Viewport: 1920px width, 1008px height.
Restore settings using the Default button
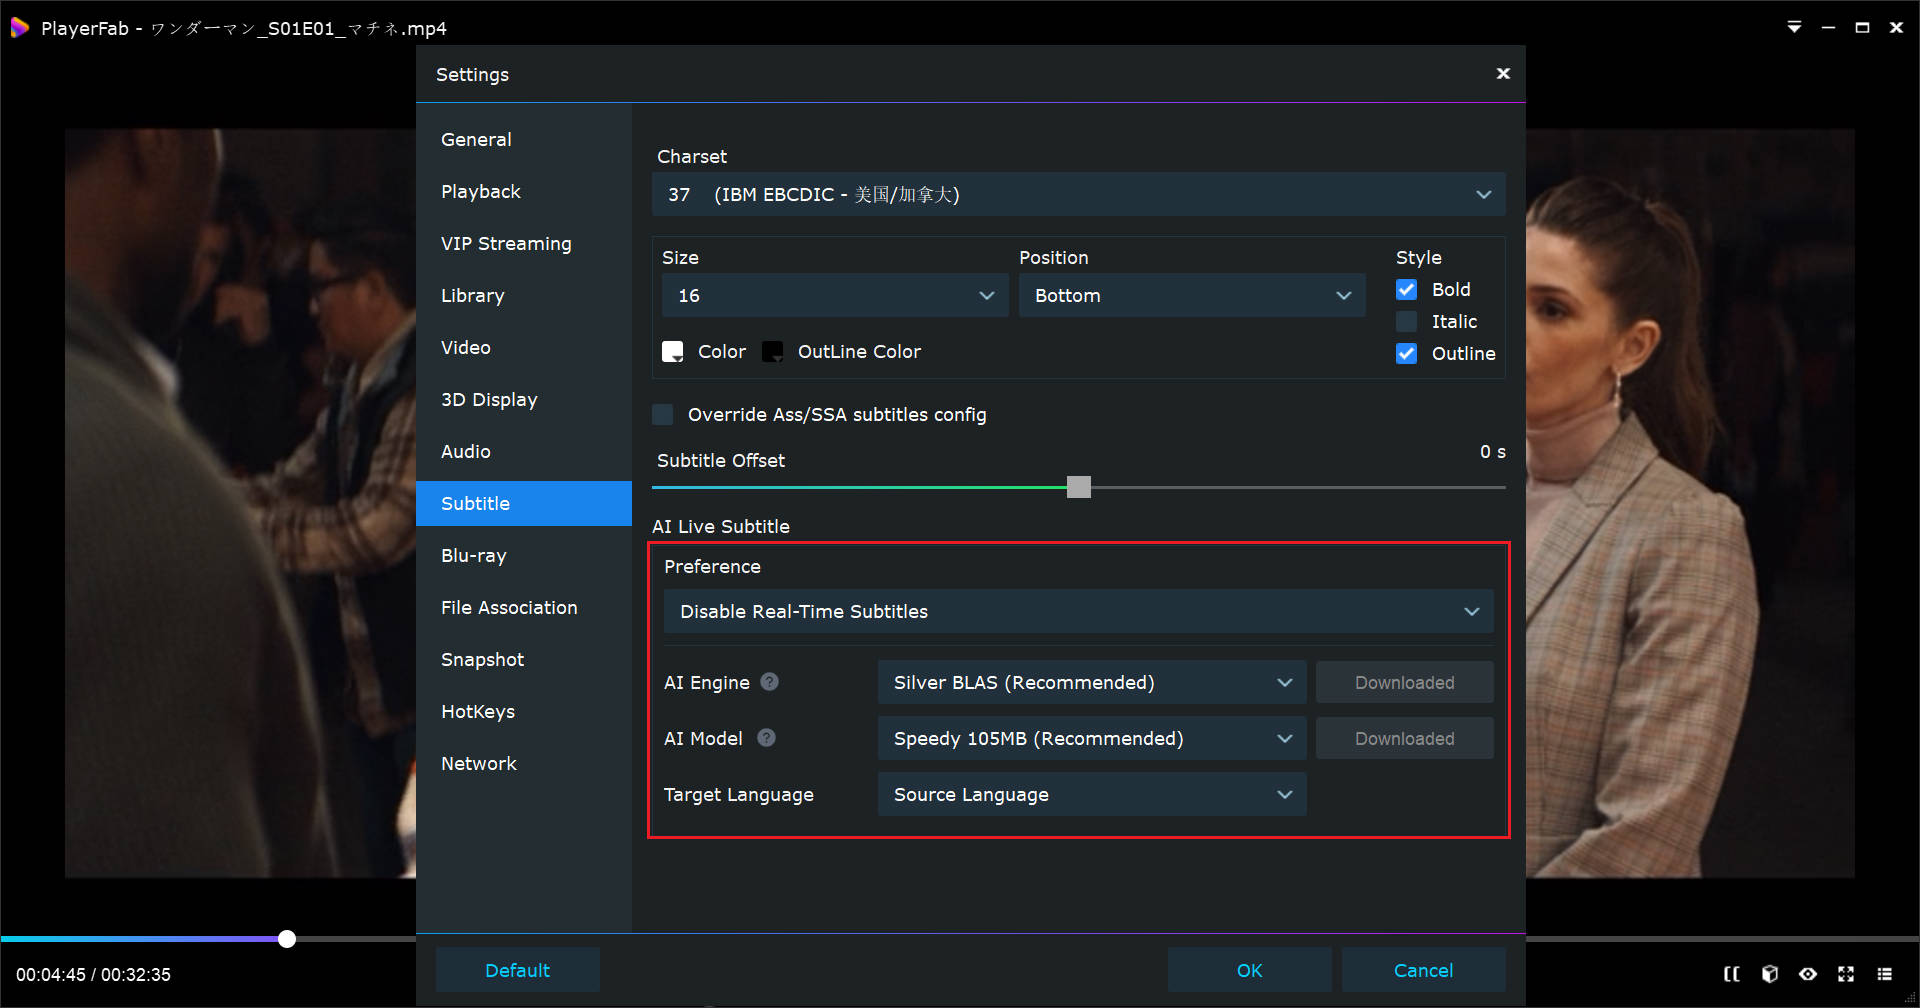click(x=517, y=969)
